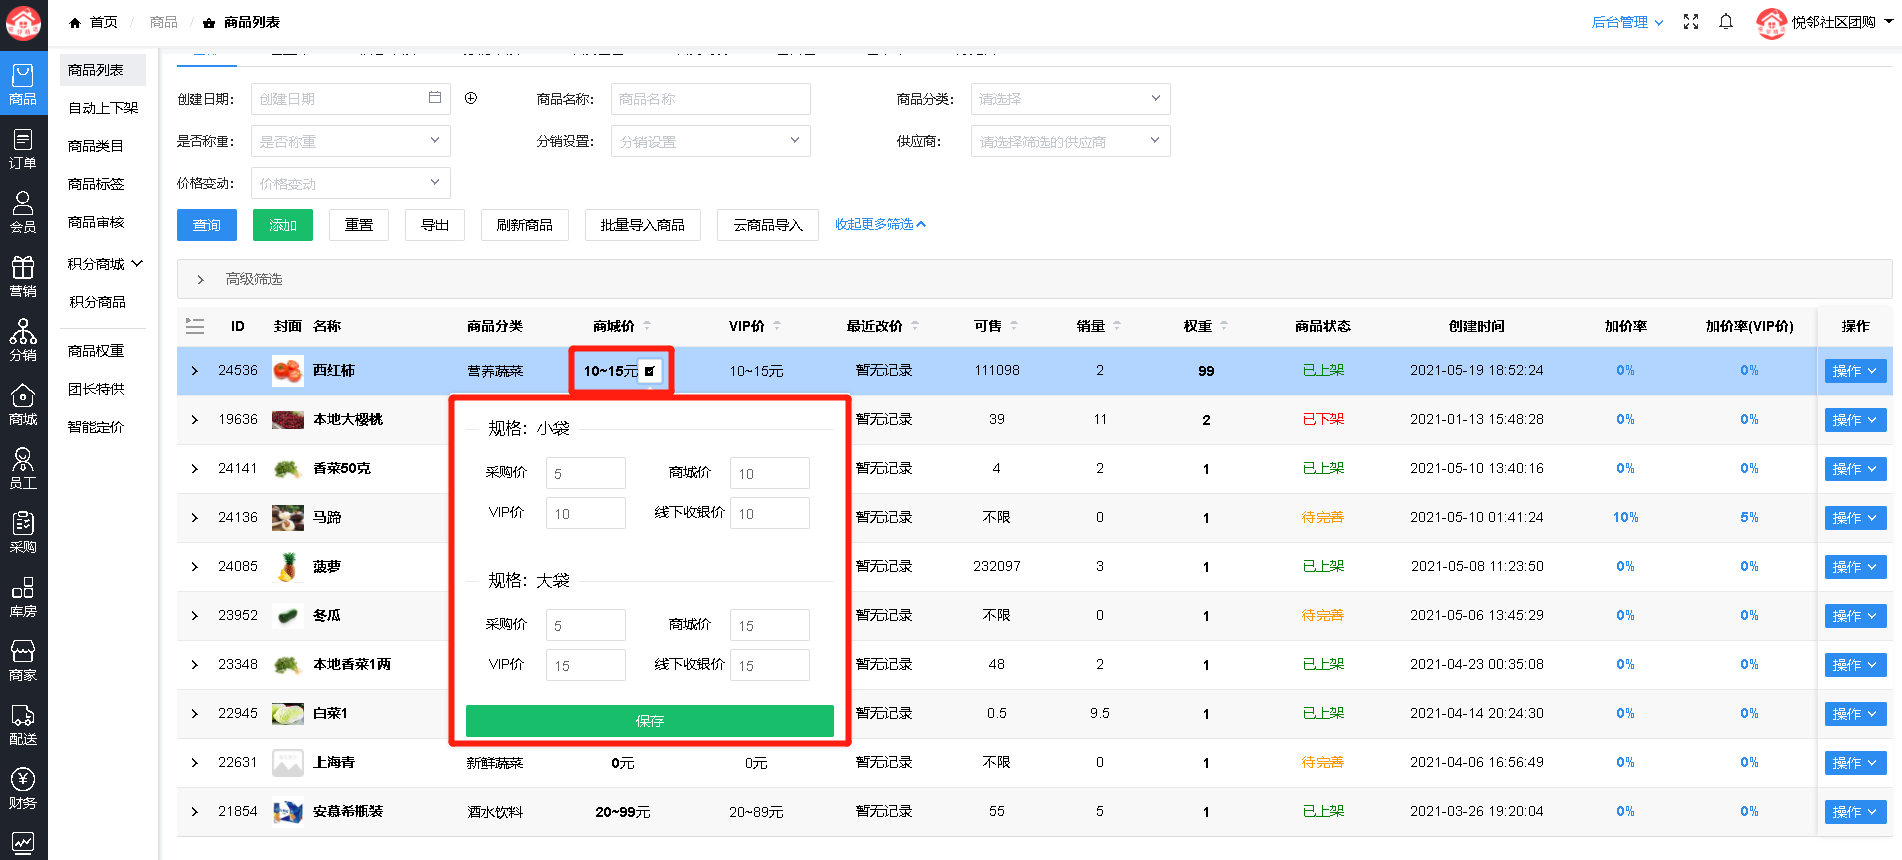The image size is (1902, 860).
Task: Click the 悦邻社区团购 logo at top-left
Action: [23, 22]
